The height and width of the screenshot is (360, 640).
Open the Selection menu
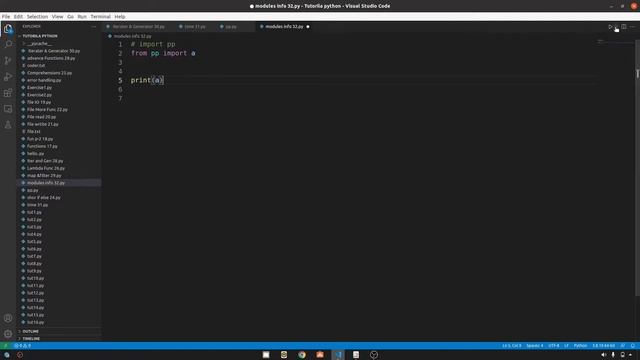[37, 17]
